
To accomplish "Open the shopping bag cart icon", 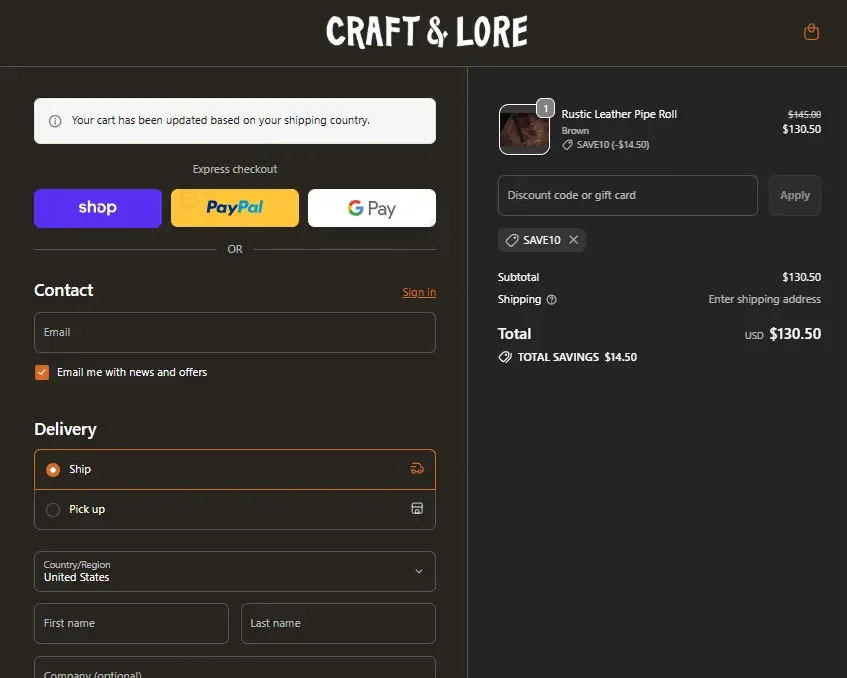I will [x=811, y=32].
